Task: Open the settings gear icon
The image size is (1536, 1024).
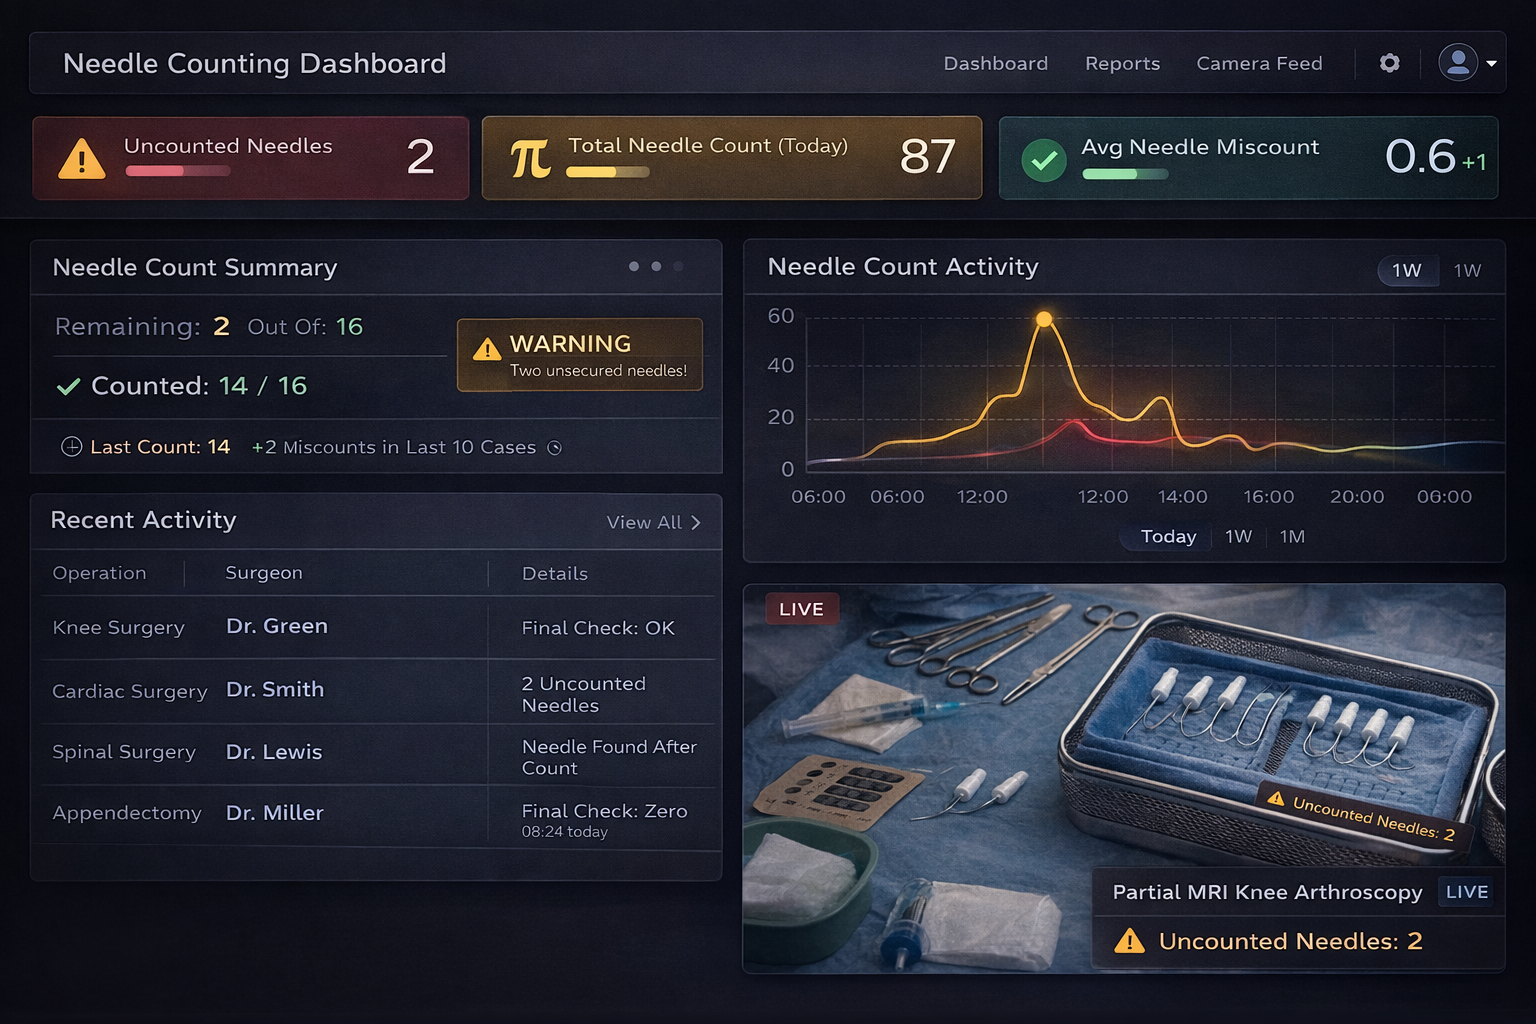Action: click(x=1388, y=63)
